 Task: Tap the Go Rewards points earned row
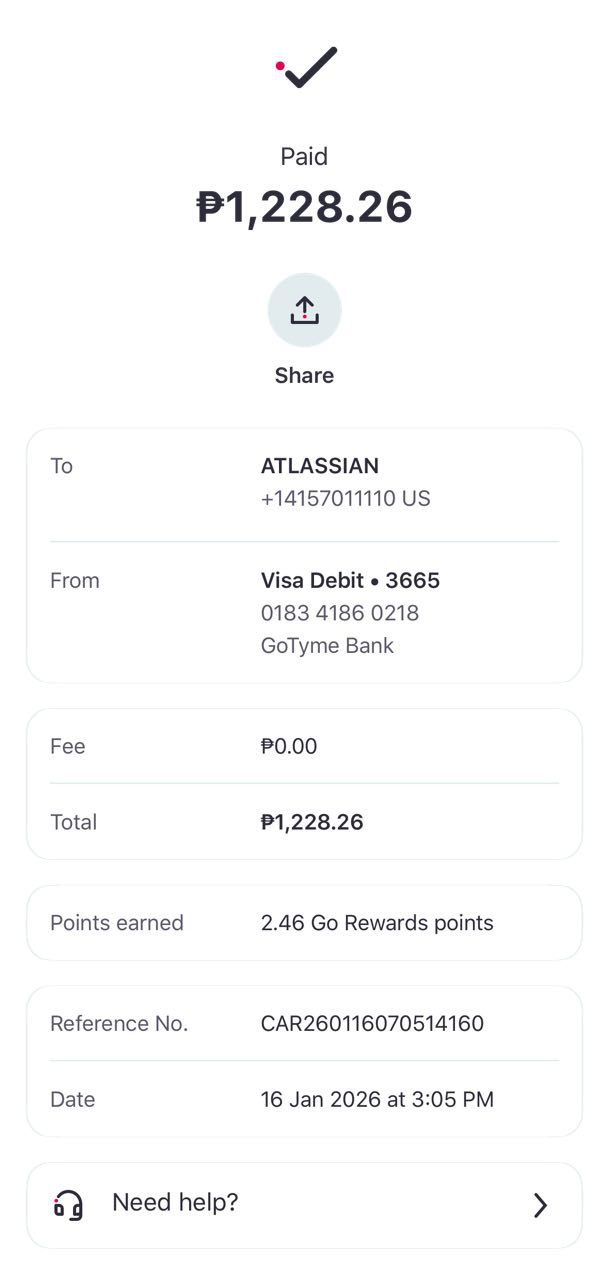(x=377, y=923)
